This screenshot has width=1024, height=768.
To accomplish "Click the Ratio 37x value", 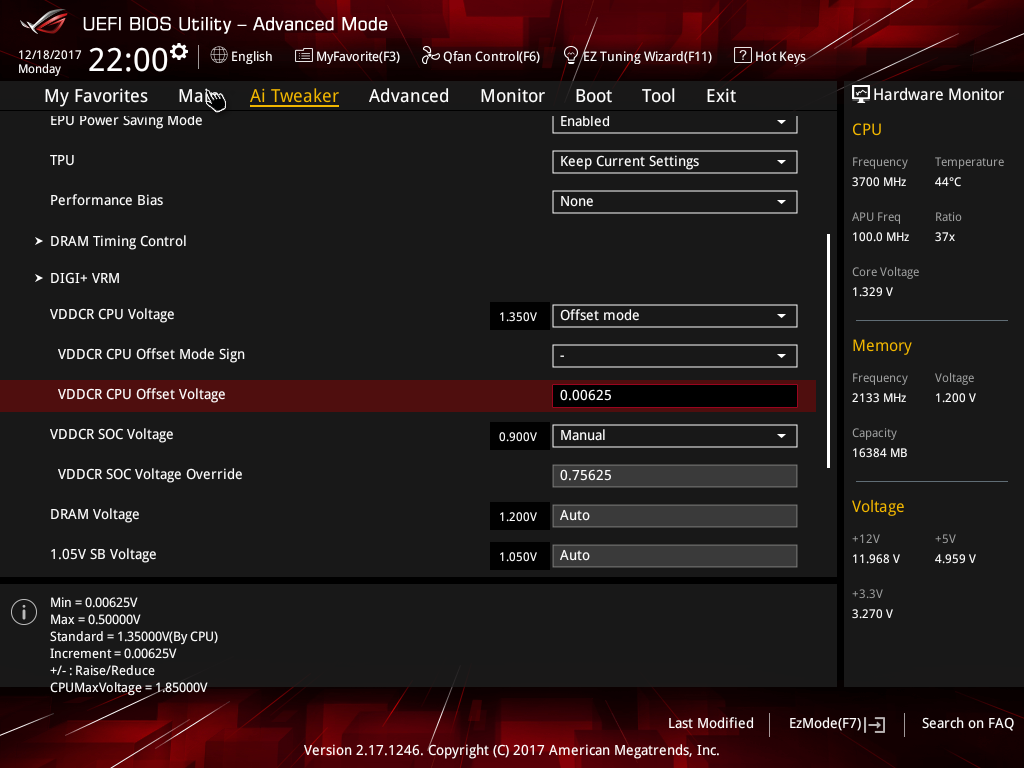I will [945, 236].
